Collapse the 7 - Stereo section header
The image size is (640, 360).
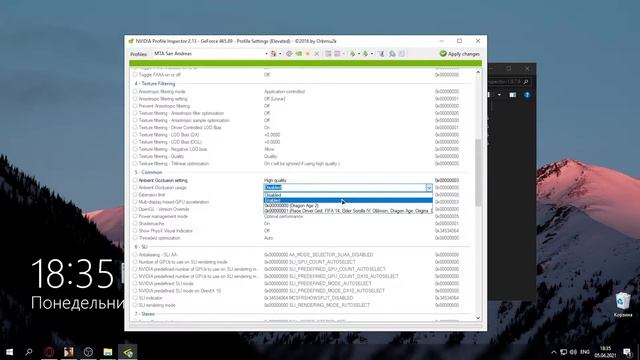pos(144,314)
